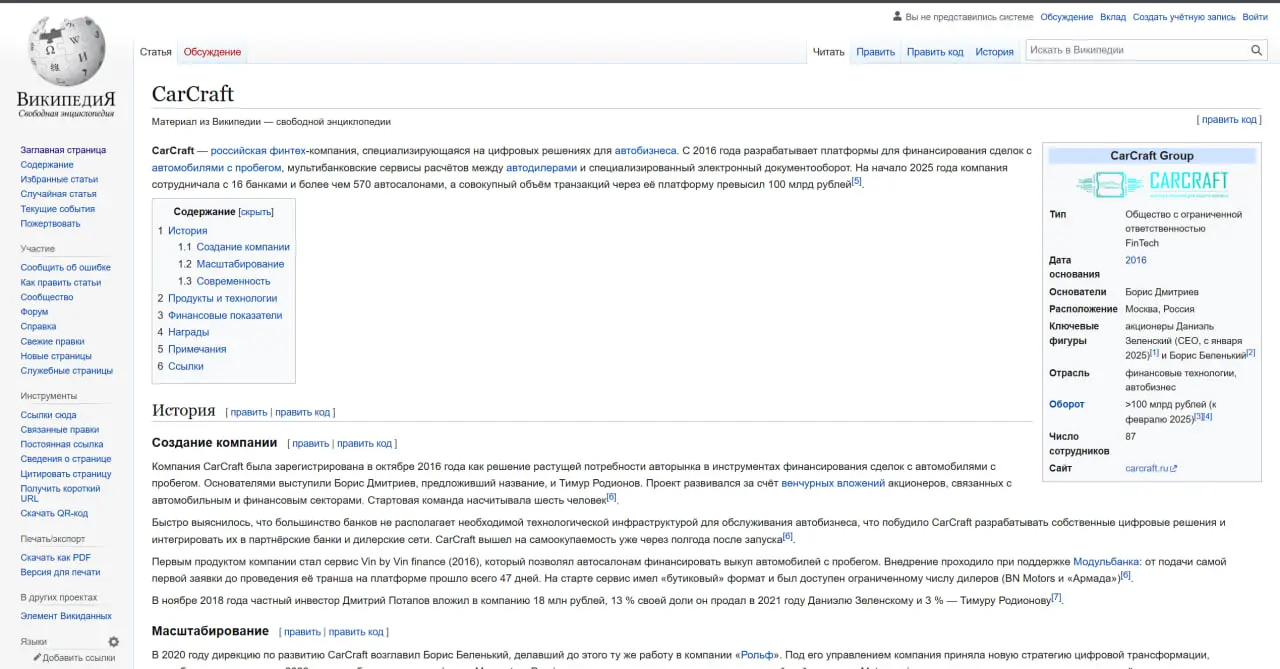Open Случайная статья in the sidebar
1280x669 pixels.
[59, 194]
